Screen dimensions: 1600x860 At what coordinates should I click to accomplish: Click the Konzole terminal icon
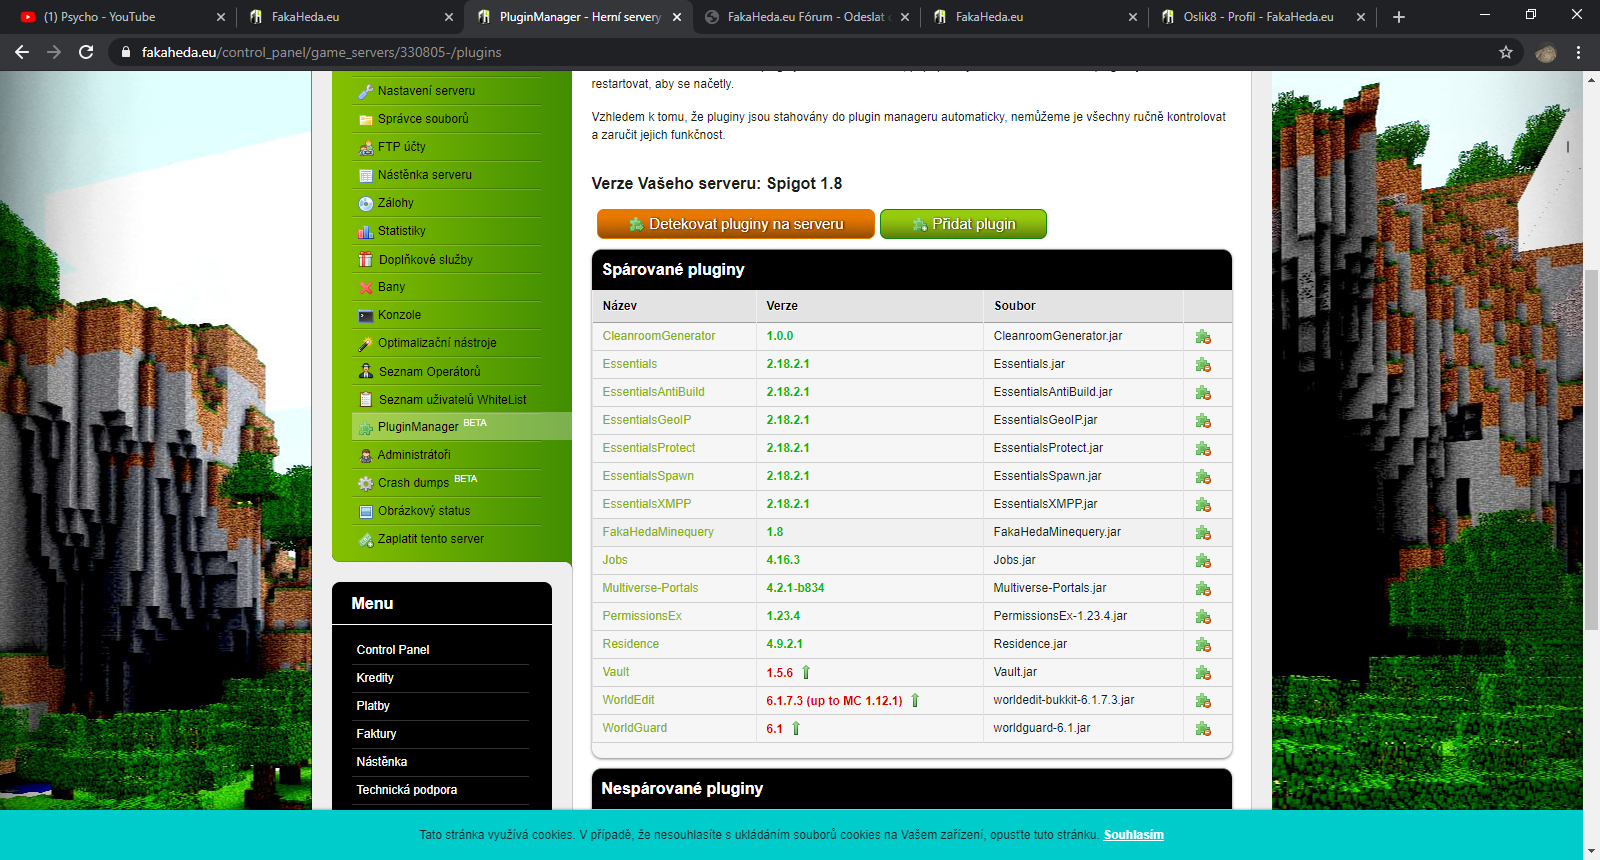point(366,315)
